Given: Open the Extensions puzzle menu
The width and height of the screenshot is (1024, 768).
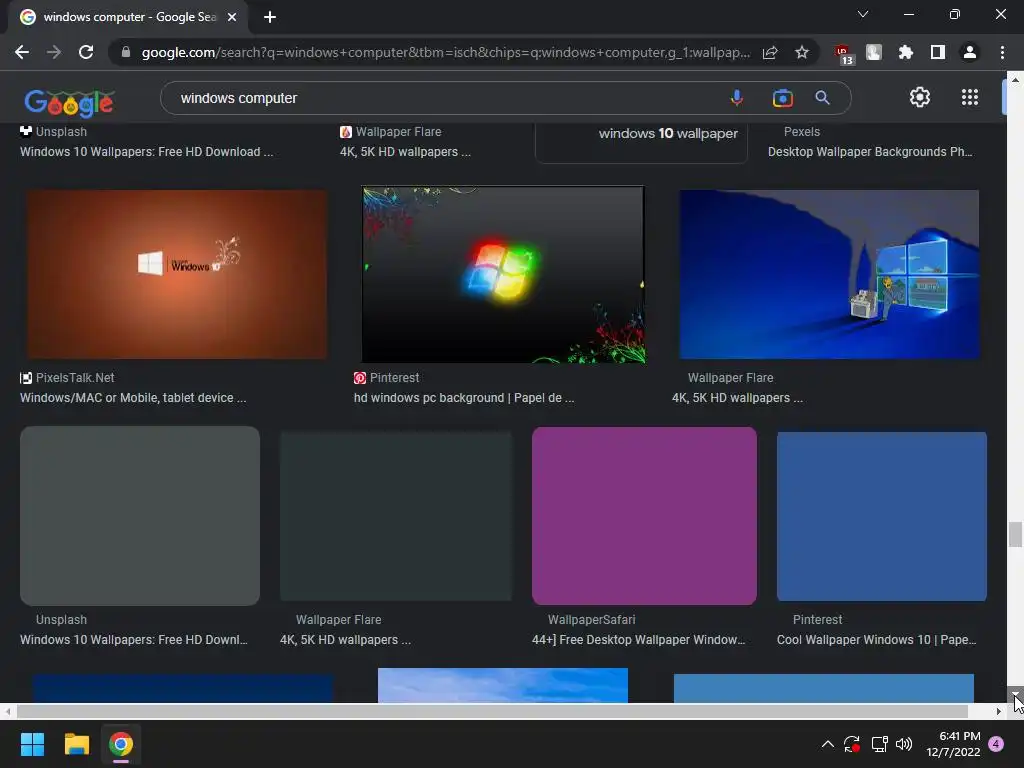Looking at the screenshot, I should click(x=906, y=52).
